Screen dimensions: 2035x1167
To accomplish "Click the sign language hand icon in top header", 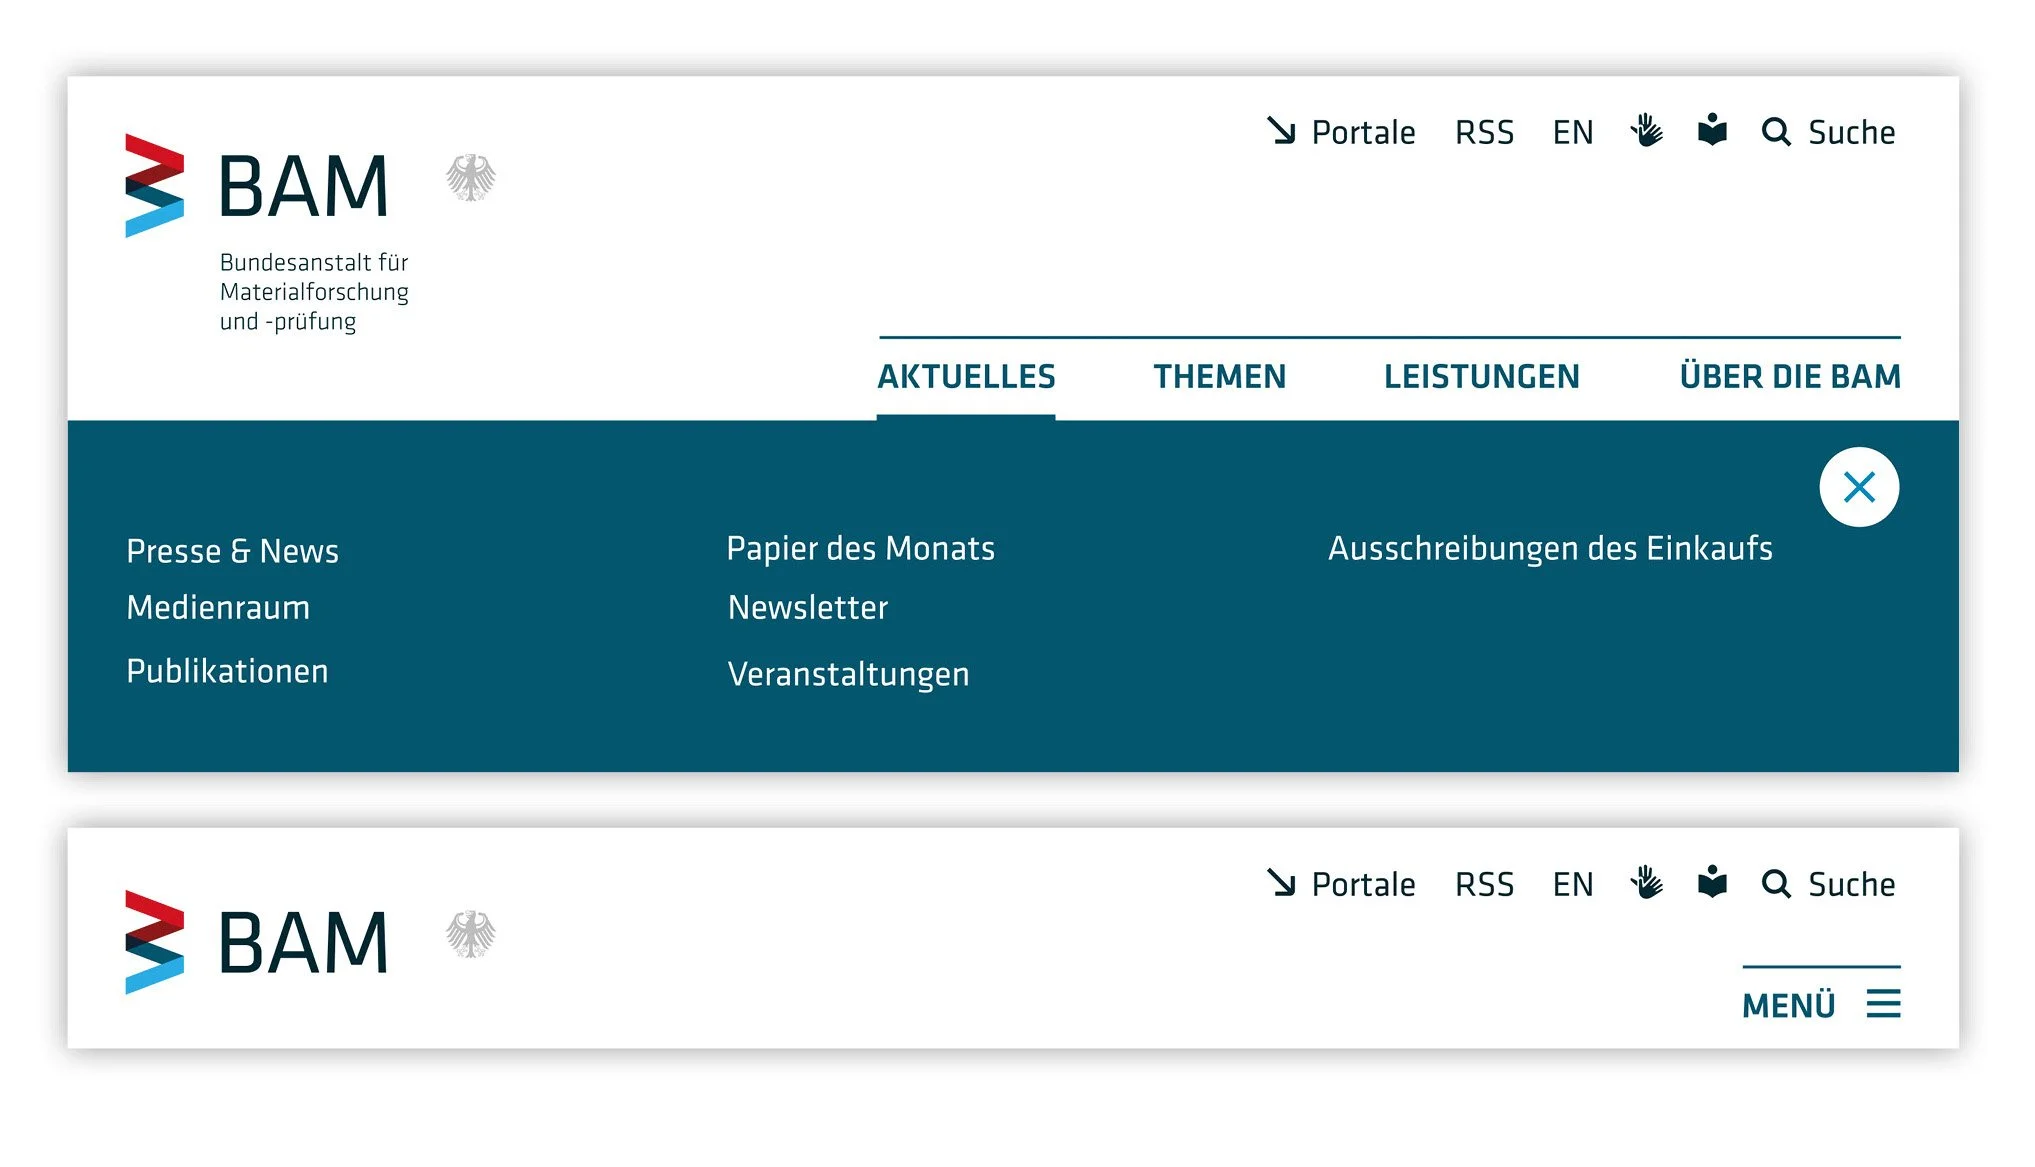I will tap(1646, 131).
